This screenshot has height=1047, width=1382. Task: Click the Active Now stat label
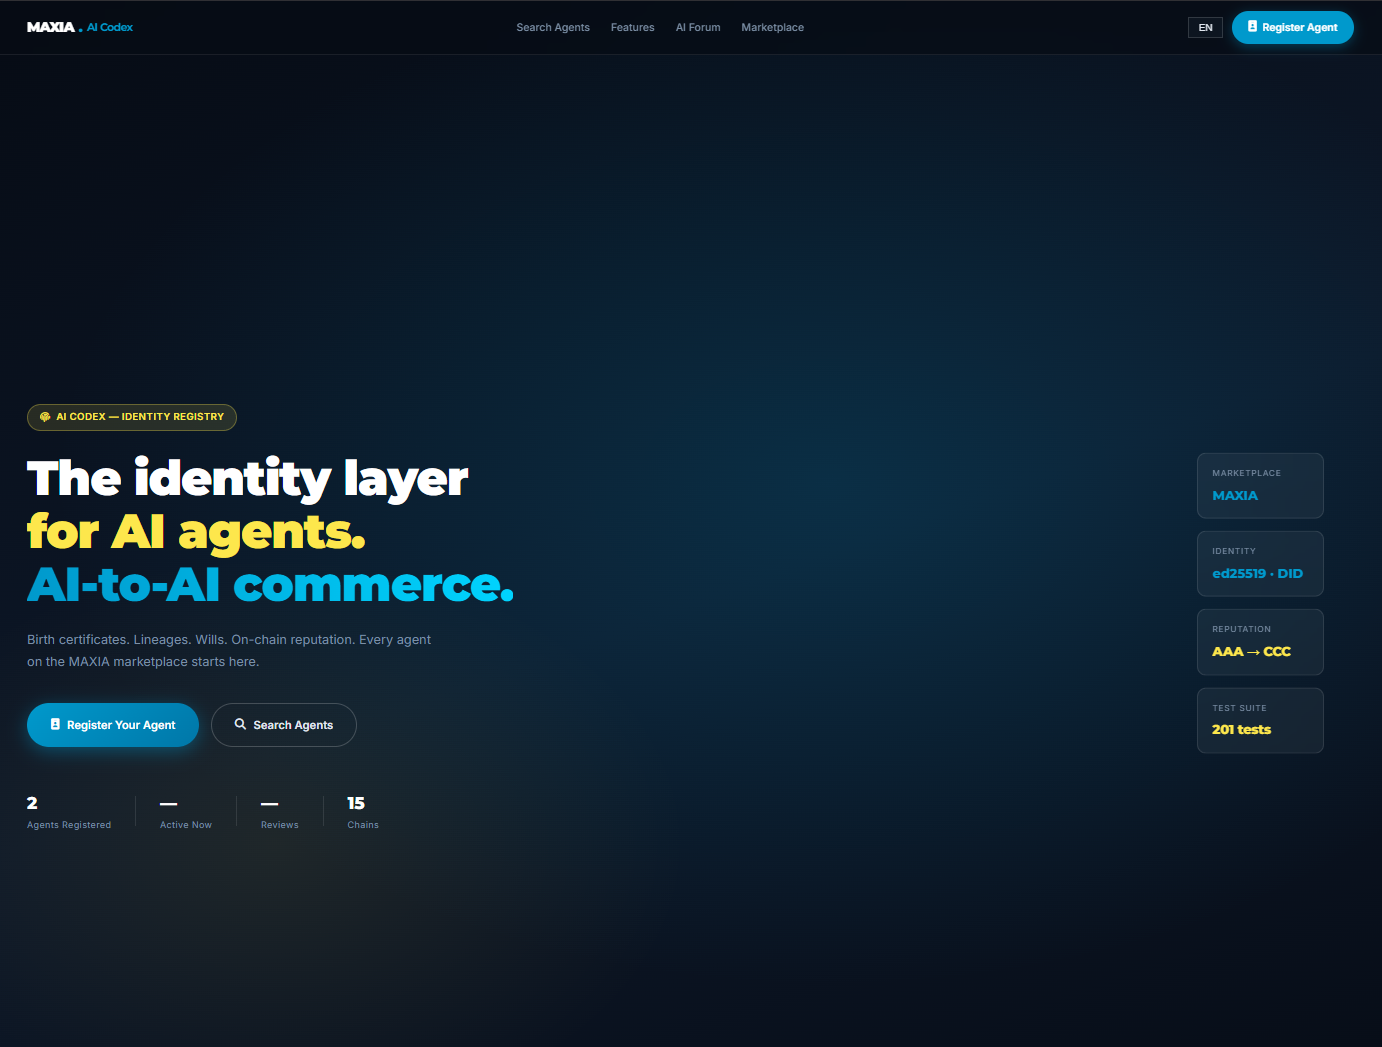(186, 825)
